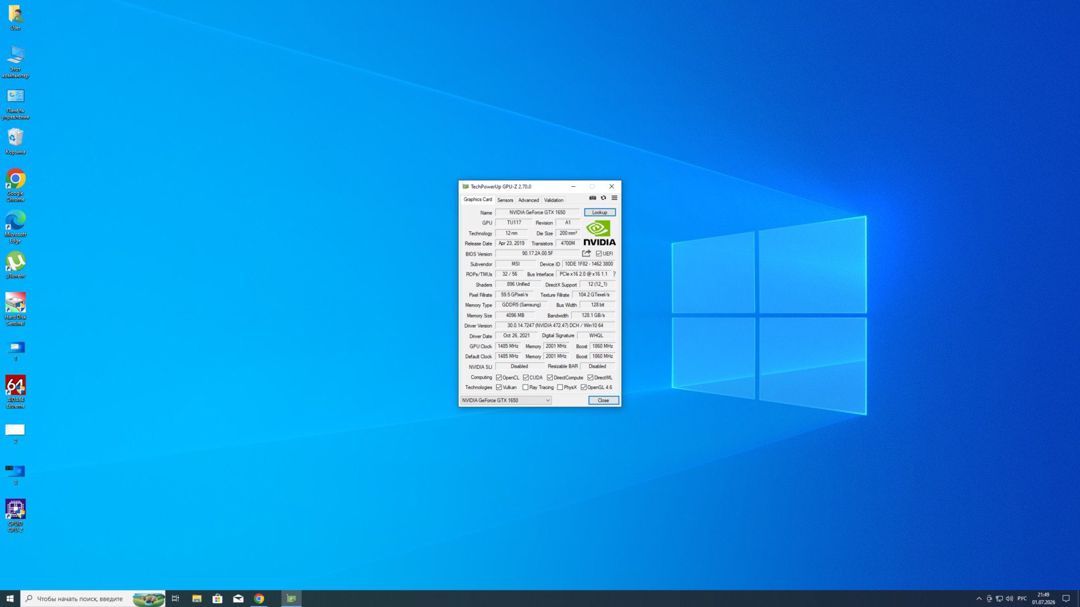Screen dimensions: 1080x607
Task: Click the BIOS save/share icon
Action: (x=586, y=254)
